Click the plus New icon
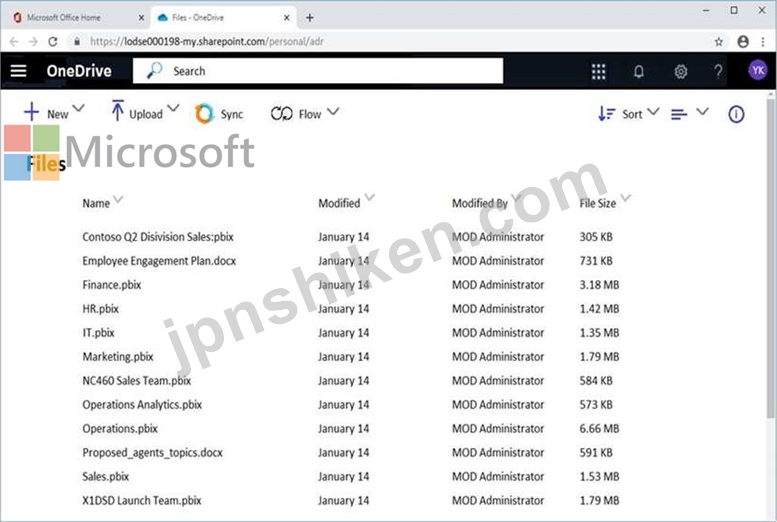 [x=31, y=112]
